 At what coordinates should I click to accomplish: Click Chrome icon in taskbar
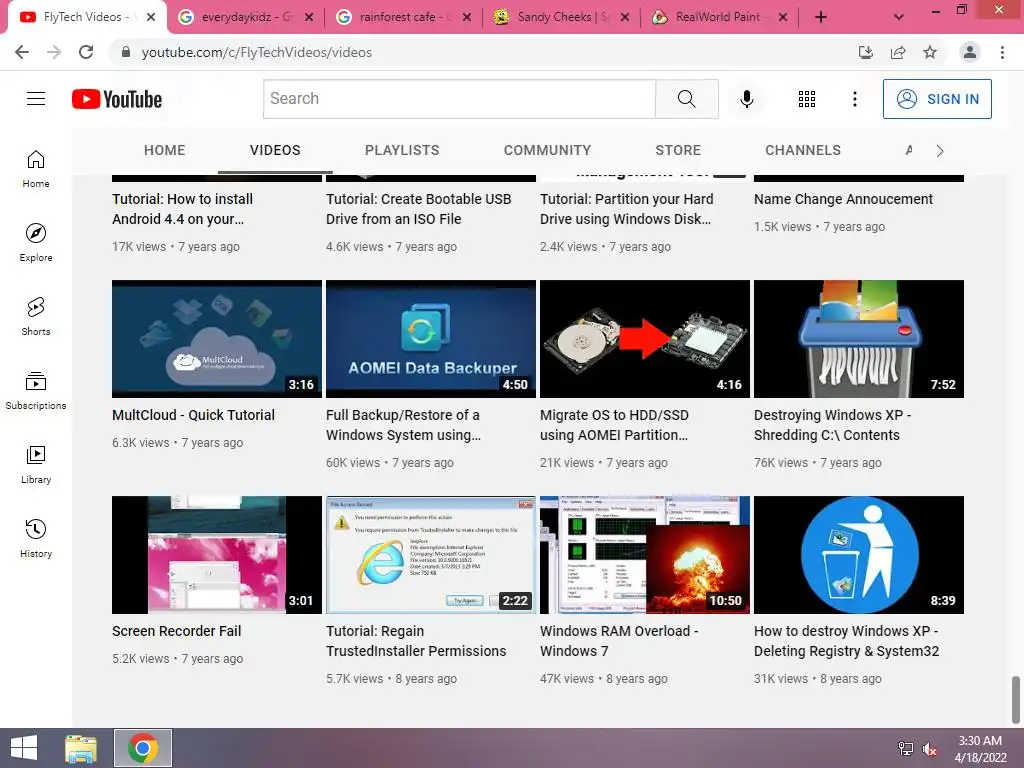[x=143, y=748]
